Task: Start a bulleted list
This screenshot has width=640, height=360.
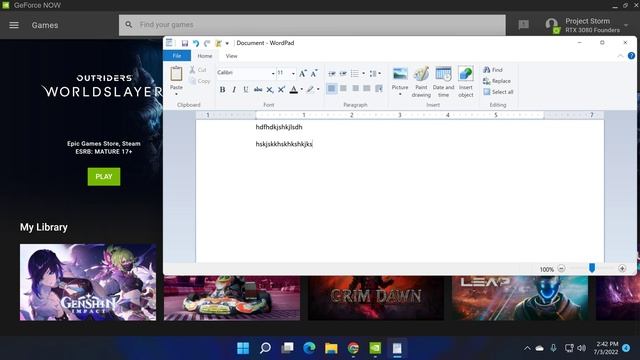Action: click(x=355, y=73)
